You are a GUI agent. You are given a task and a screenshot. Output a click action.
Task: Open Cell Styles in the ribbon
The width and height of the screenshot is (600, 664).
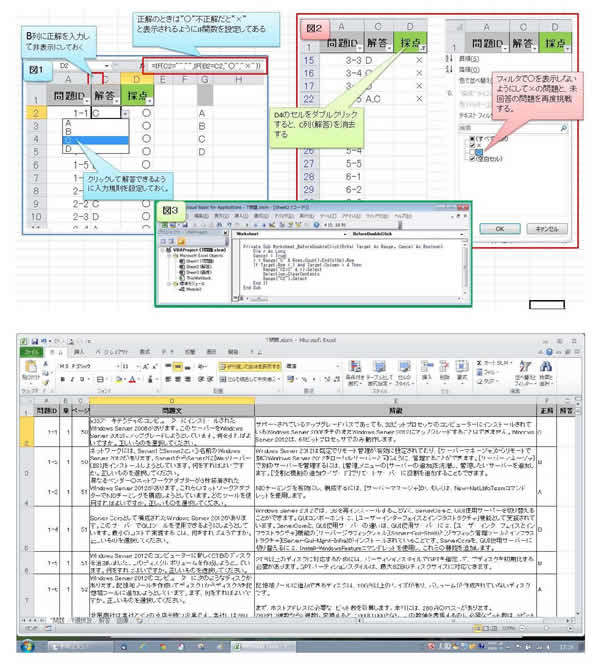click(404, 372)
